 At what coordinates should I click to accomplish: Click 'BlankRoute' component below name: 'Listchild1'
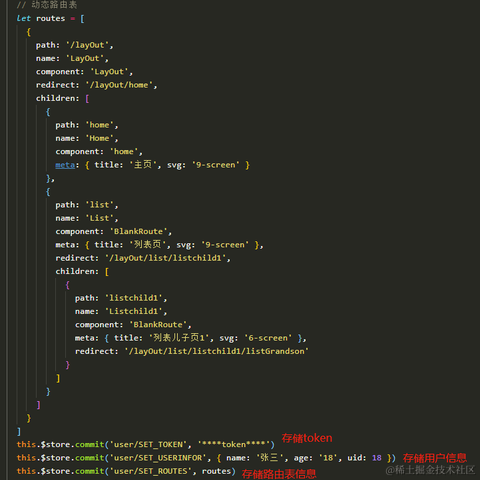click(x=158, y=325)
